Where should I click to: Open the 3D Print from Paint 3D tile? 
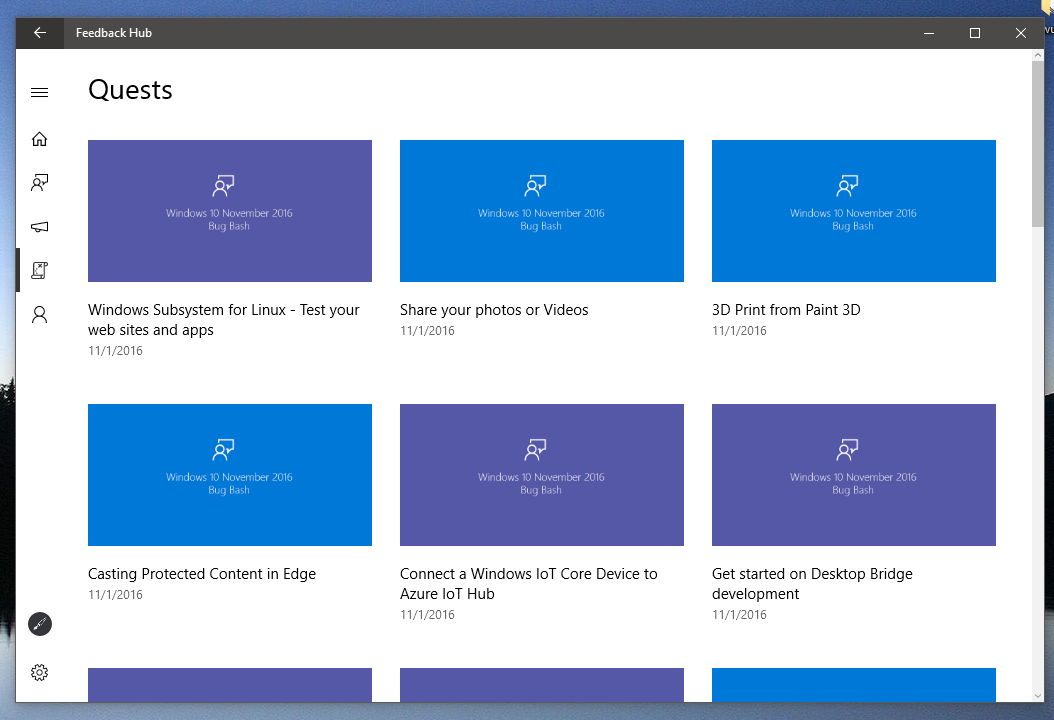point(854,211)
